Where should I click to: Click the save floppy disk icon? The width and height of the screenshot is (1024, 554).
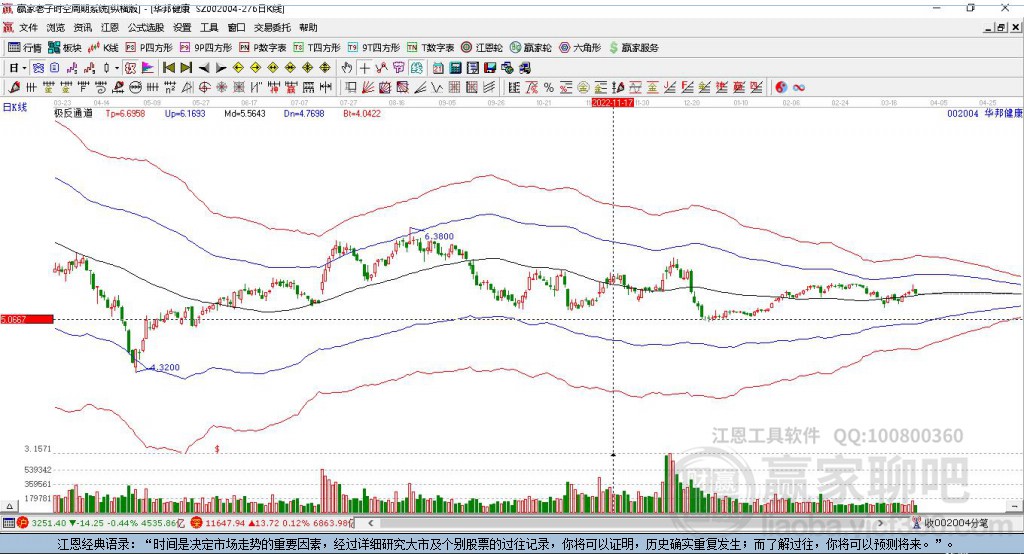click(x=490, y=68)
